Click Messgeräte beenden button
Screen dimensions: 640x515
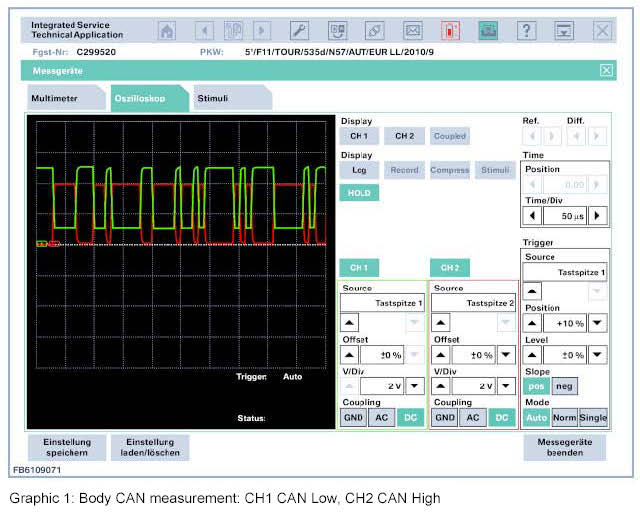(566, 447)
